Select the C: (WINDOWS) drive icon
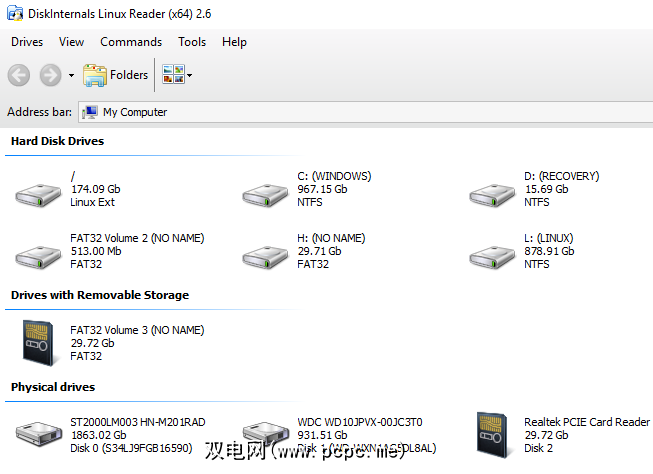Viewport: 653px width, 474px height. [x=265, y=195]
